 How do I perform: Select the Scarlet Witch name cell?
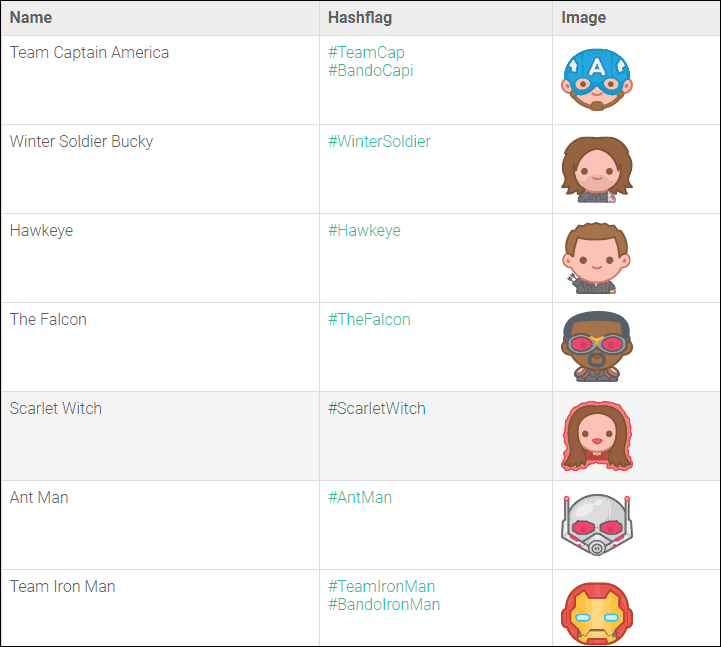tap(56, 408)
